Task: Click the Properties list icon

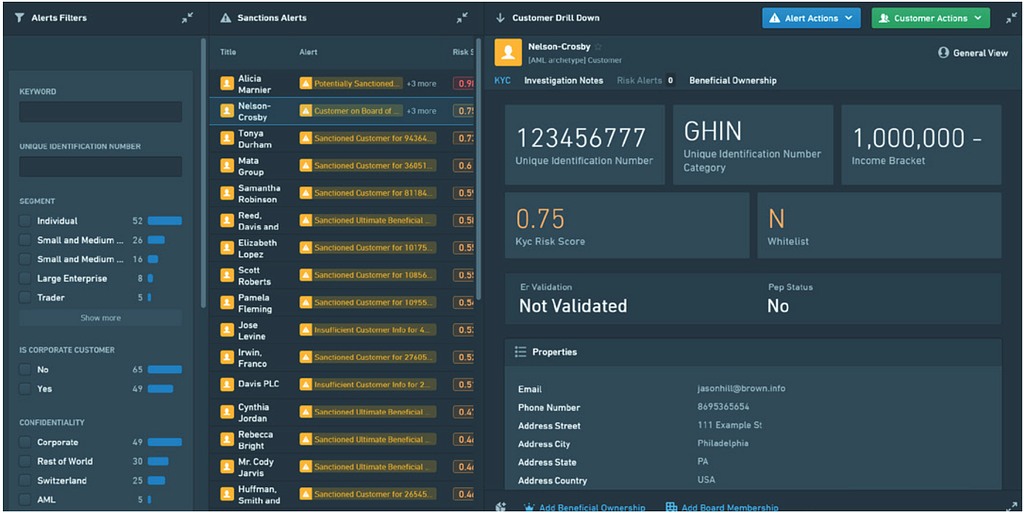Action: point(520,352)
